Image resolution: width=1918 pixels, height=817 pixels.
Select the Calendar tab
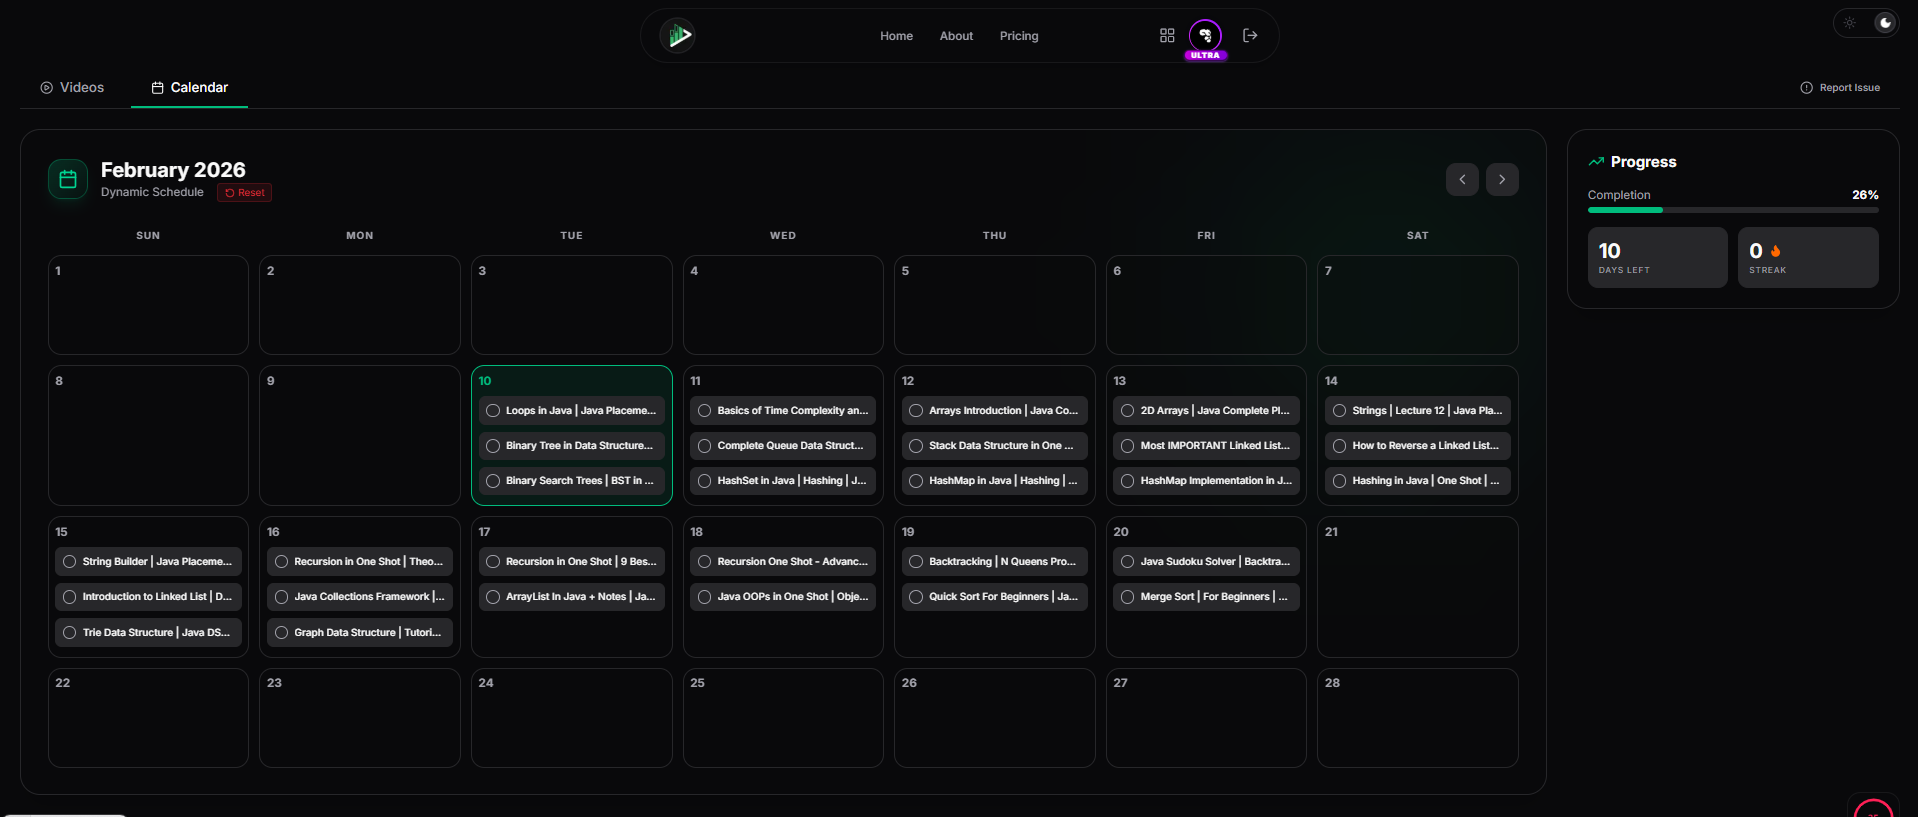tap(189, 88)
